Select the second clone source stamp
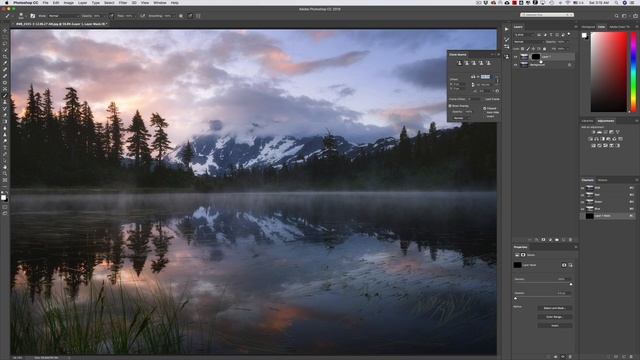The height and width of the screenshot is (360, 640). [x=467, y=63]
